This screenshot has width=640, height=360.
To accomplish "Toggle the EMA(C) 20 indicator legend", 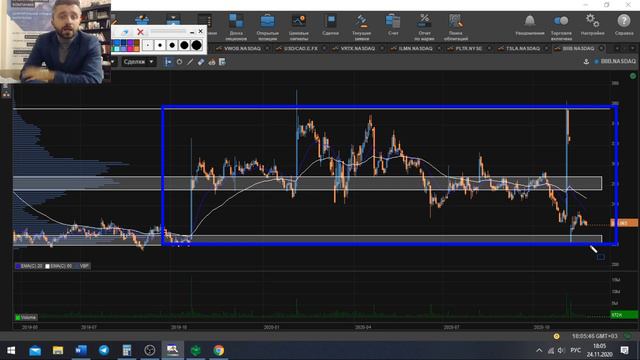I will 29,266.
